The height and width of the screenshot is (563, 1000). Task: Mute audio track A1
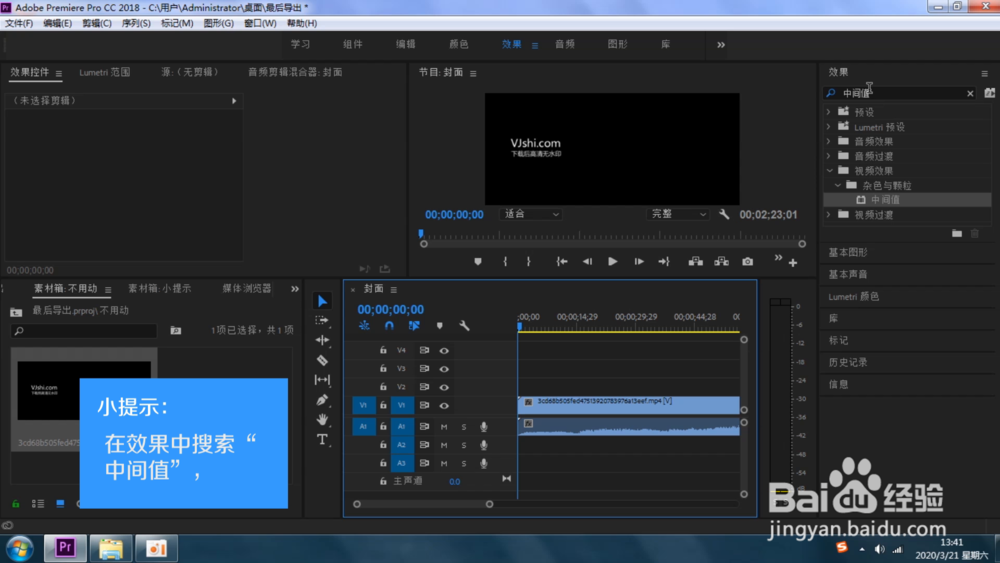point(444,427)
